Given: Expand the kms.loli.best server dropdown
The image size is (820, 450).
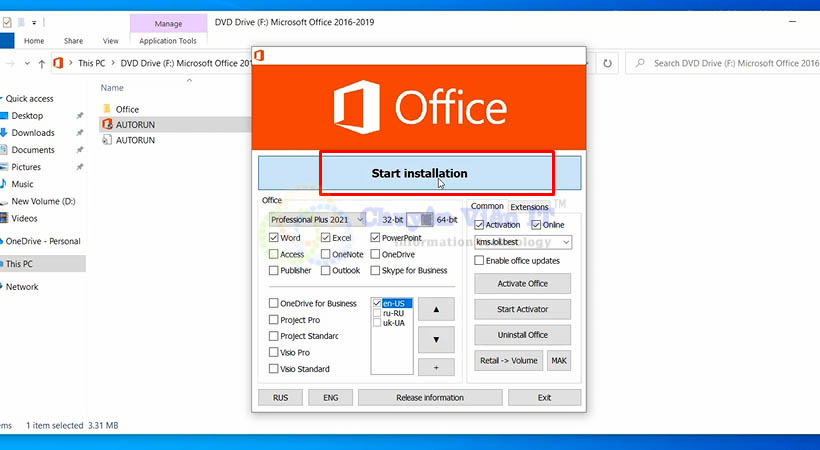Looking at the screenshot, I should tap(566, 242).
